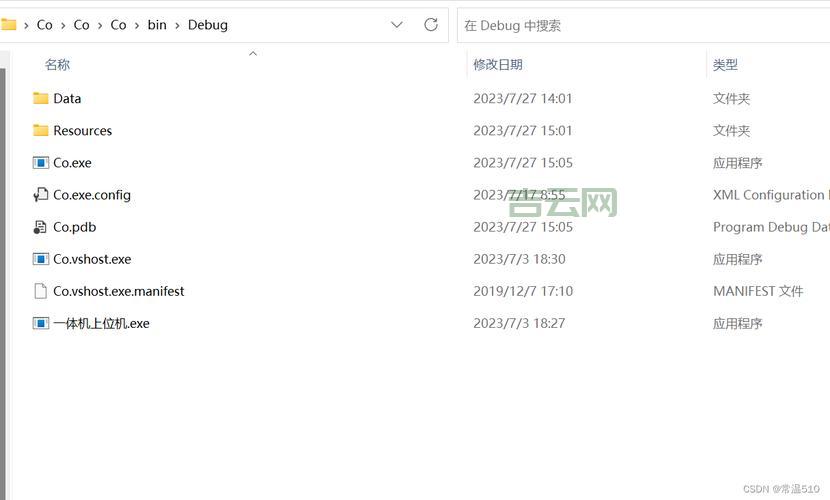Screen dimensions: 830x500
Task: Click the Co.exe application icon
Action: 41,163
